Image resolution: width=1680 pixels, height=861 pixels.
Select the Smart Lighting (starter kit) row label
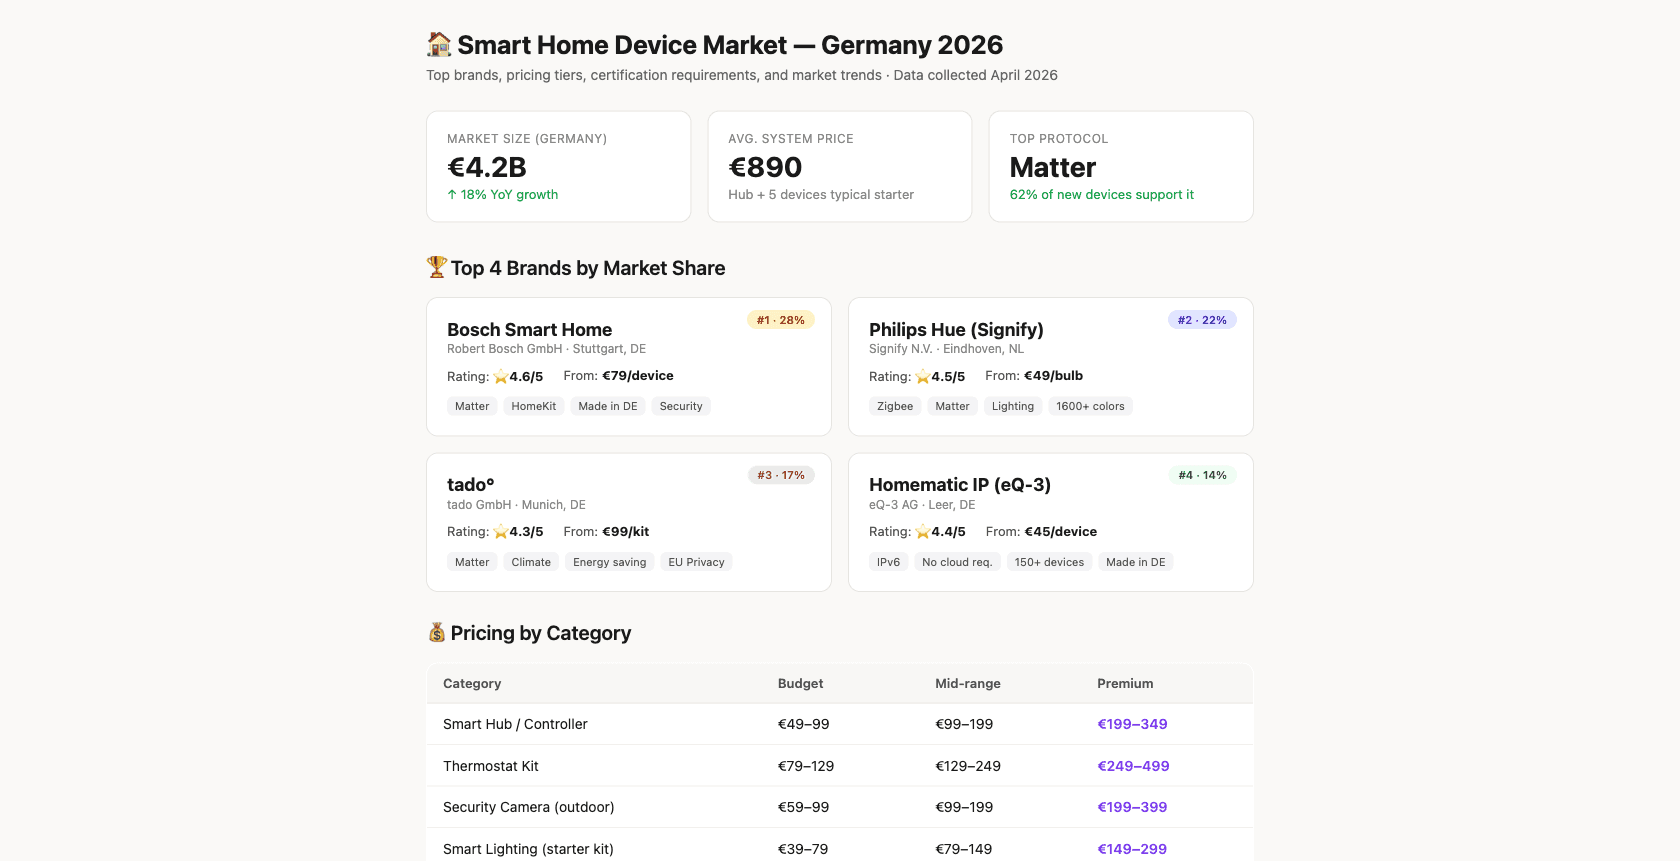click(528, 849)
